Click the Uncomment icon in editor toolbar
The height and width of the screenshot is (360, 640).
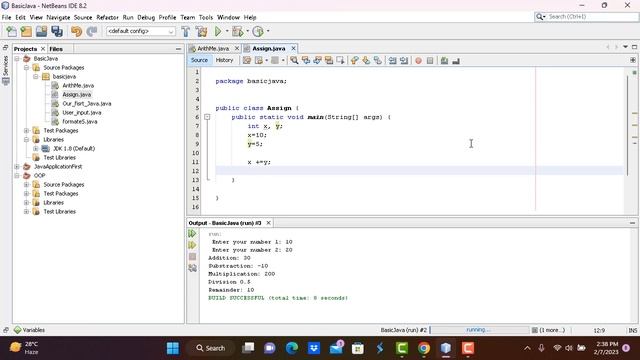(456, 61)
